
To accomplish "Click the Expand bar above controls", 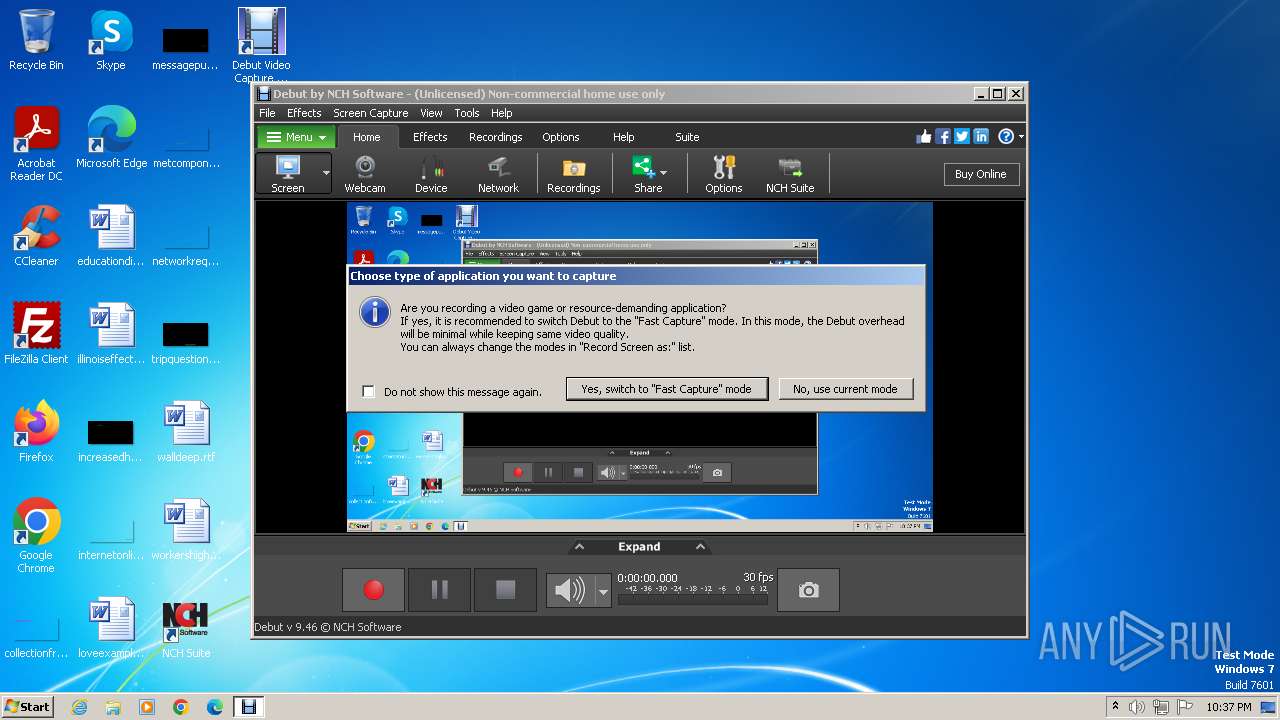I will point(639,547).
